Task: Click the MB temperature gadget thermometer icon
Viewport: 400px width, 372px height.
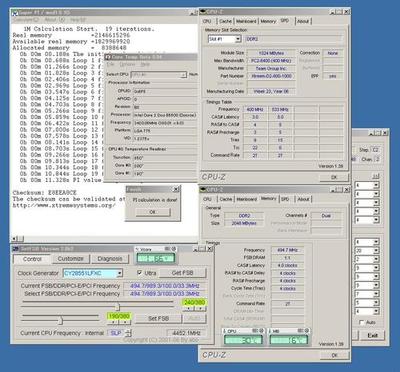Action: tap(271, 331)
